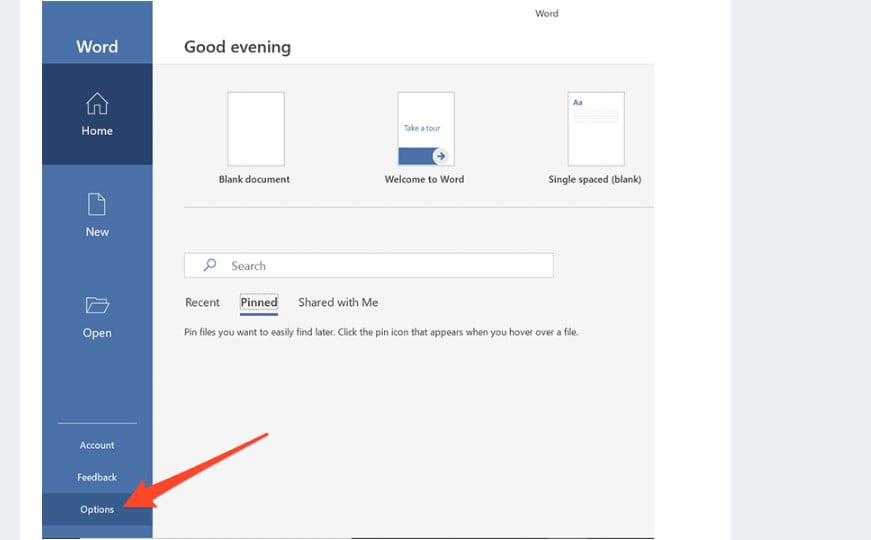Click the 'Open' label in sidebar

coord(97,333)
